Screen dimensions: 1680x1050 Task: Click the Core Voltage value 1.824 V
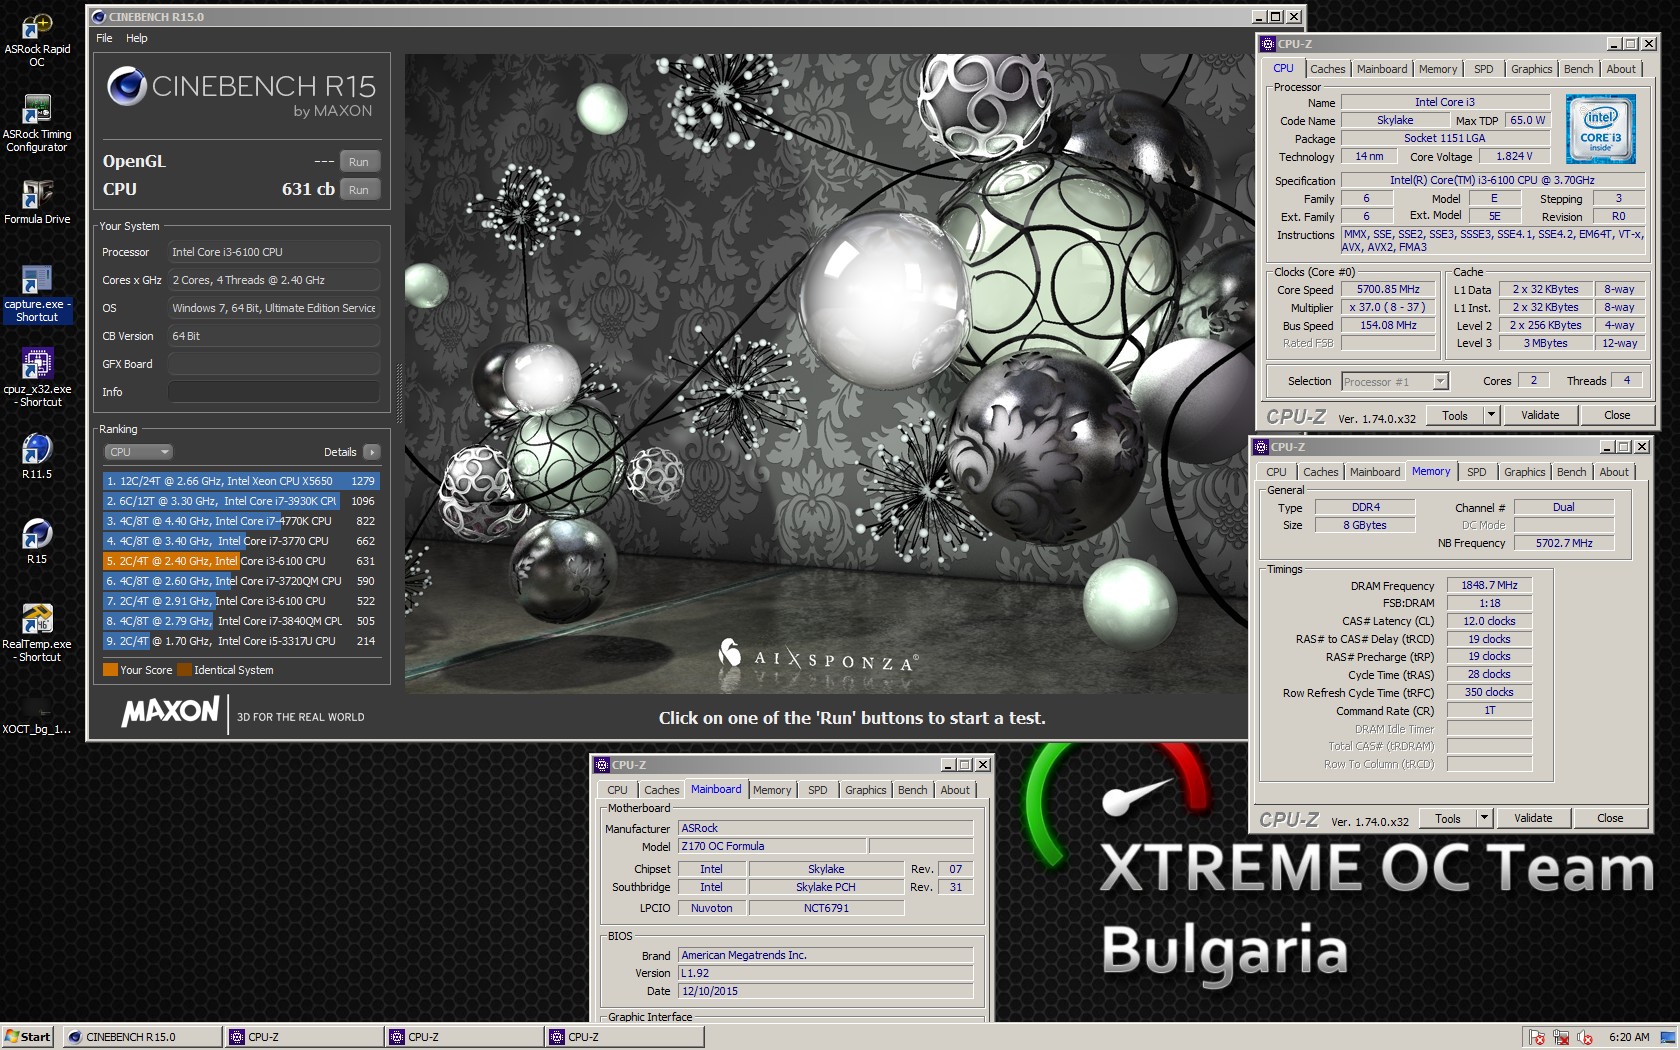pyautogui.click(x=1514, y=157)
